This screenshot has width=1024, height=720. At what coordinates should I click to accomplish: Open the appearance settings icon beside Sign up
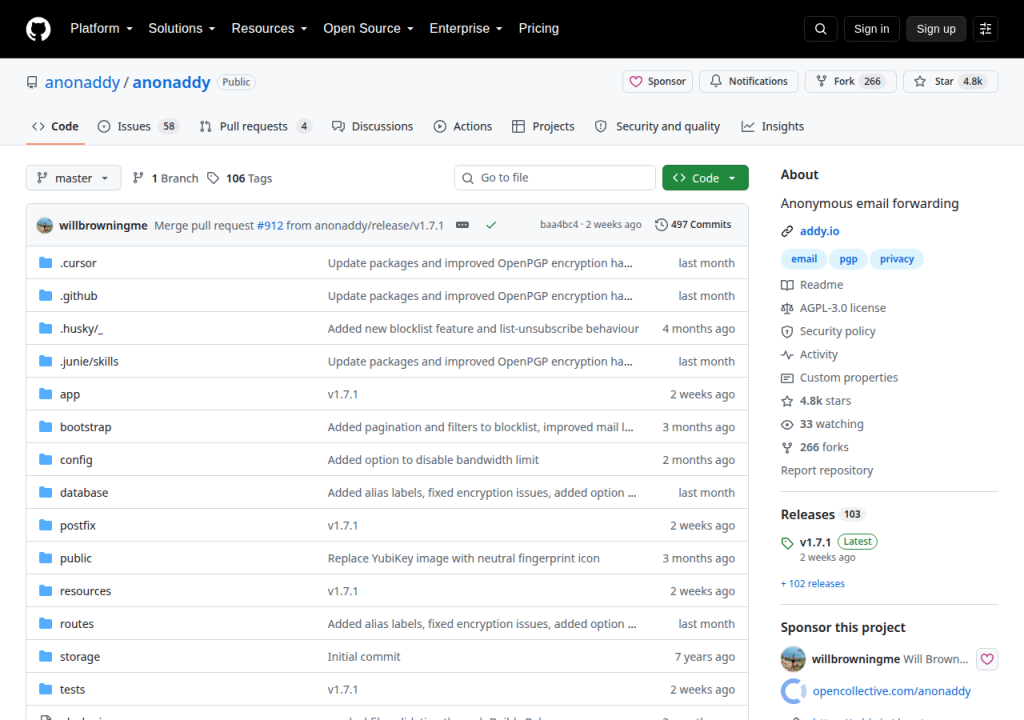pos(985,29)
